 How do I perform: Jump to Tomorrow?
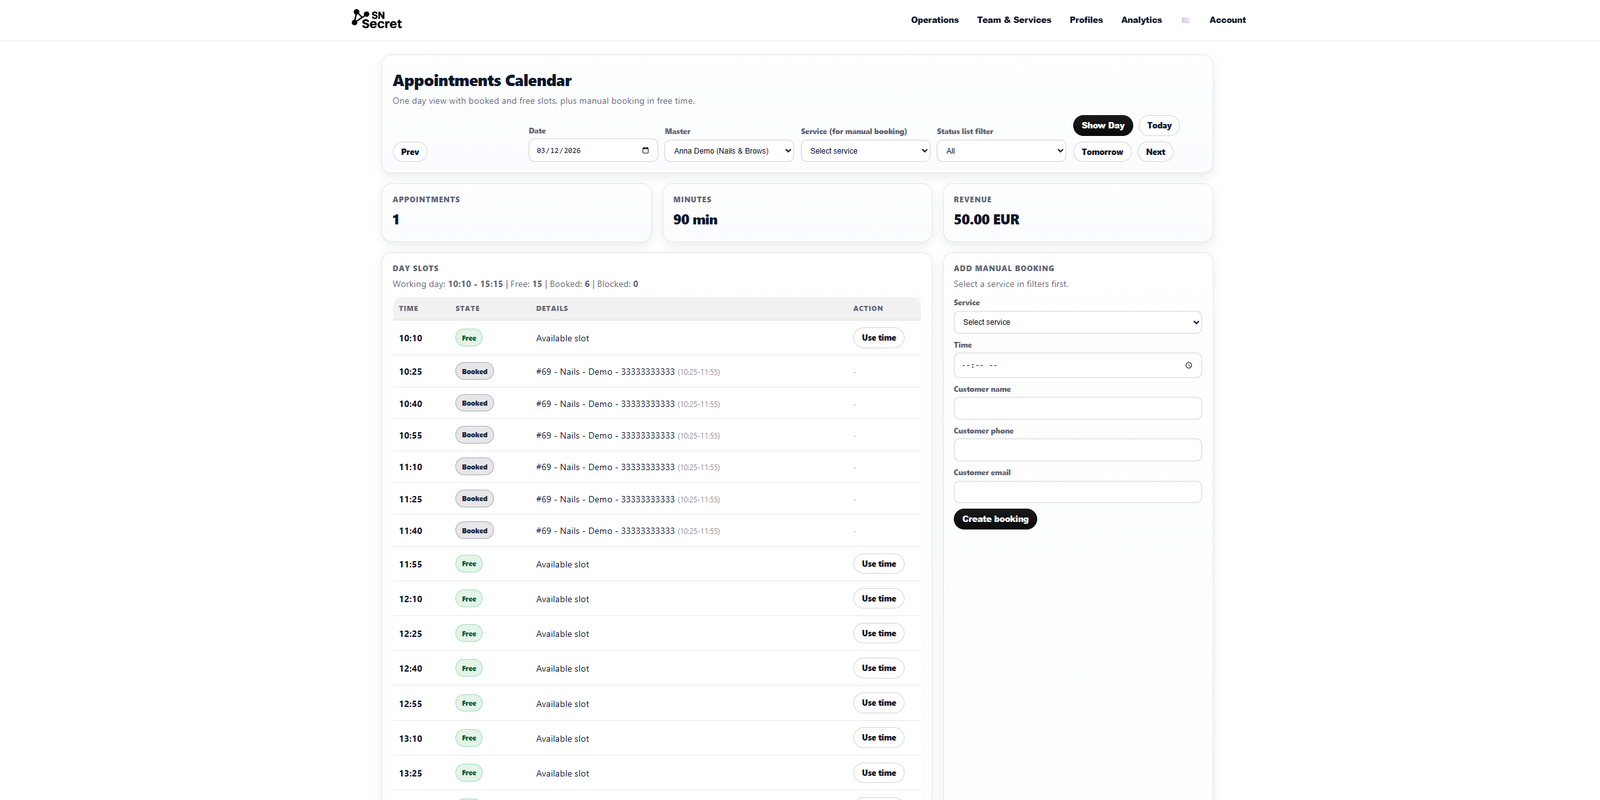pos(1102,152)
